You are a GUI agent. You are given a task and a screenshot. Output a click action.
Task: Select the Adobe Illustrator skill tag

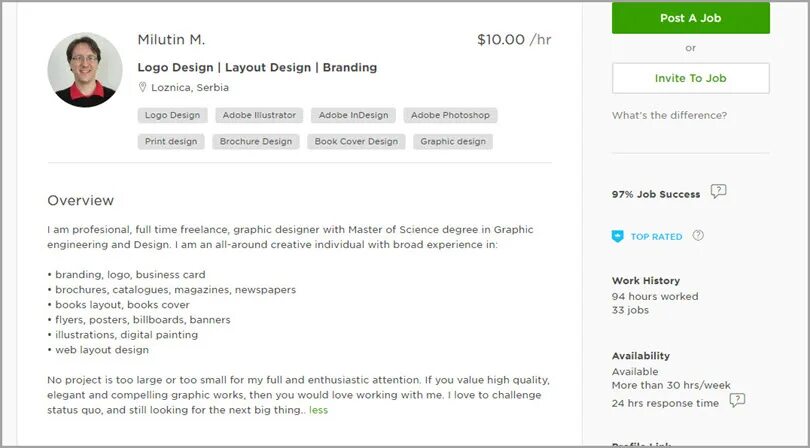click(x=259, y=116)
